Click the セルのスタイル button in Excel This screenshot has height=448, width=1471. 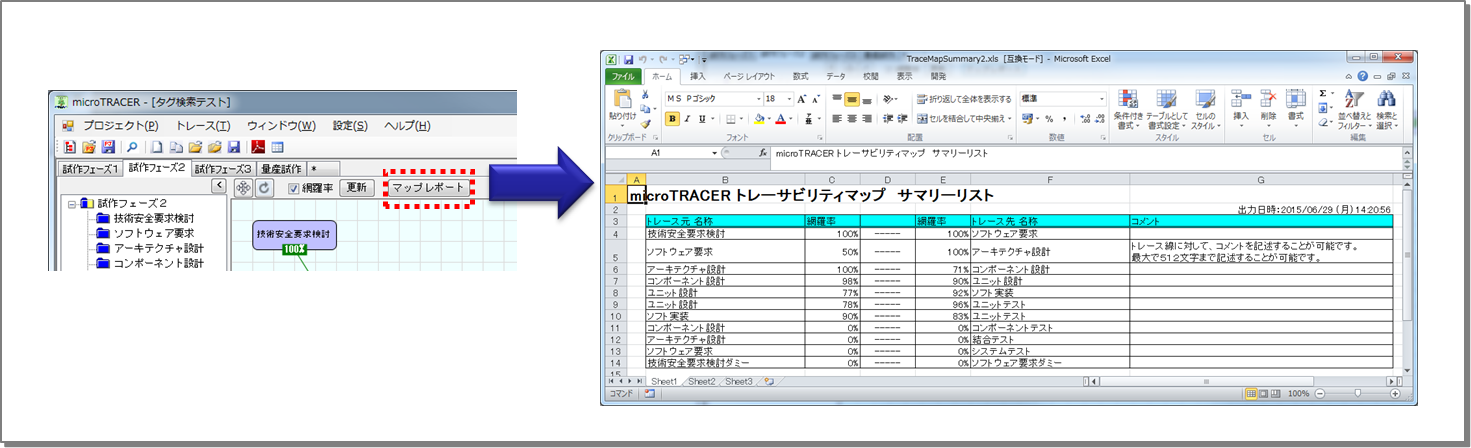1205,110
